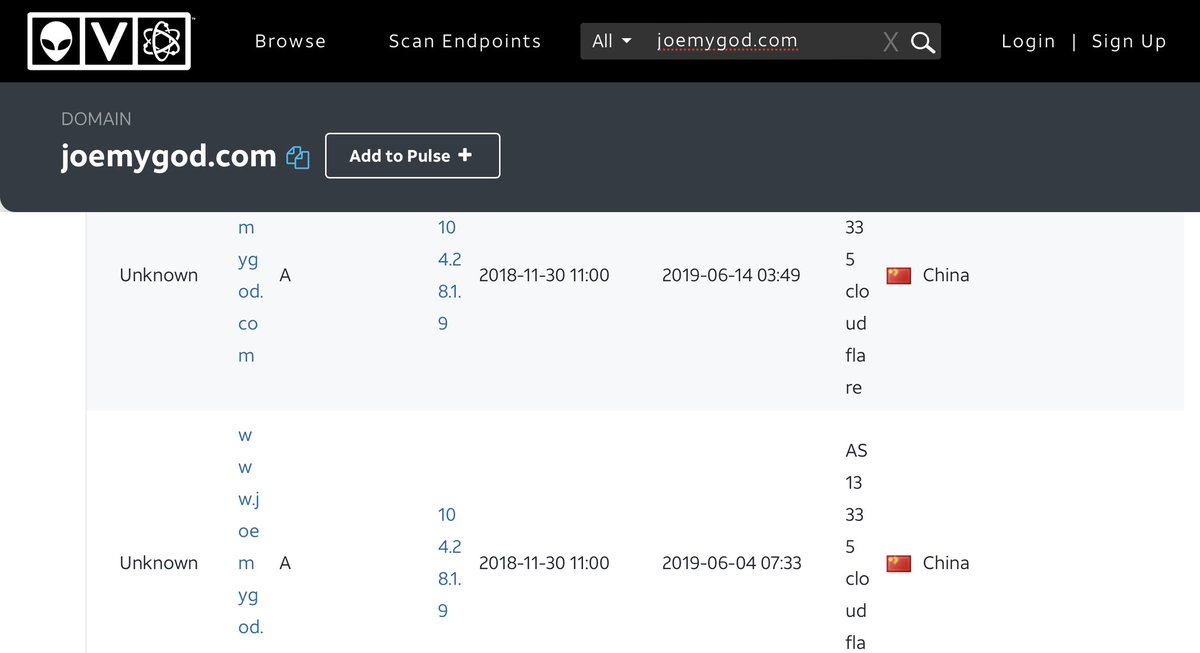1200x653 pixels.
Task: Open the Browse menu item
Action: point(290,41)
